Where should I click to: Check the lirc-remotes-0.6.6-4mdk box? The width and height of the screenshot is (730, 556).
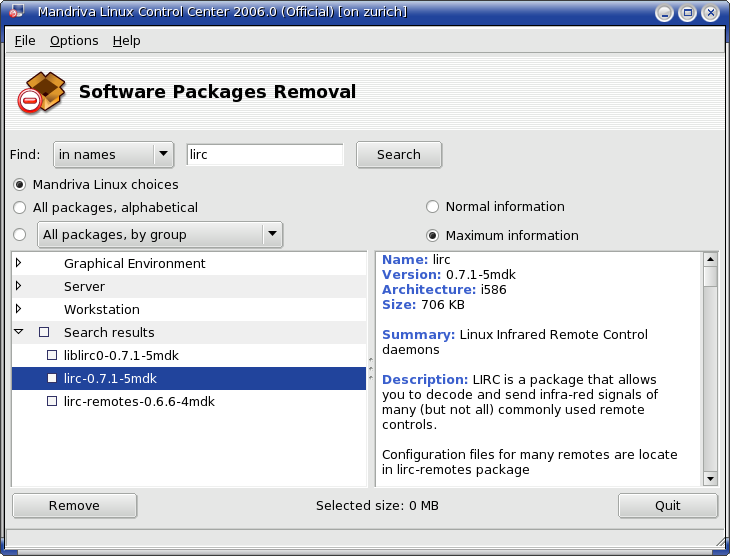pyautogui.click(x=52, y=401)
